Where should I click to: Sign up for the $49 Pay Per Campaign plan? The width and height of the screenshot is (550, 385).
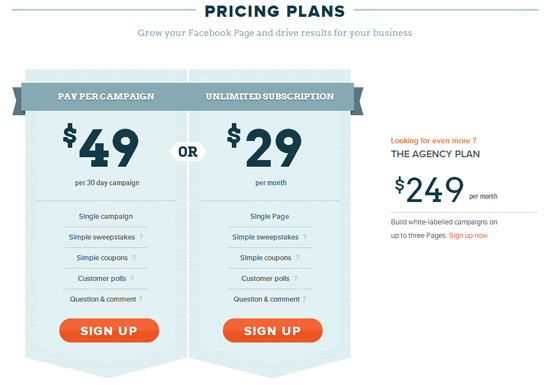[x=109, y=330]
